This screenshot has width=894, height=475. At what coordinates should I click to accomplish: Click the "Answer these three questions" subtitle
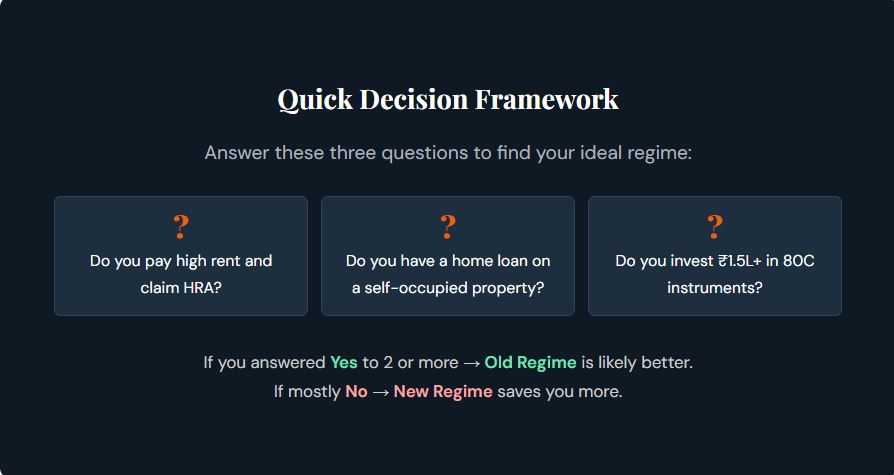[448, 153]
